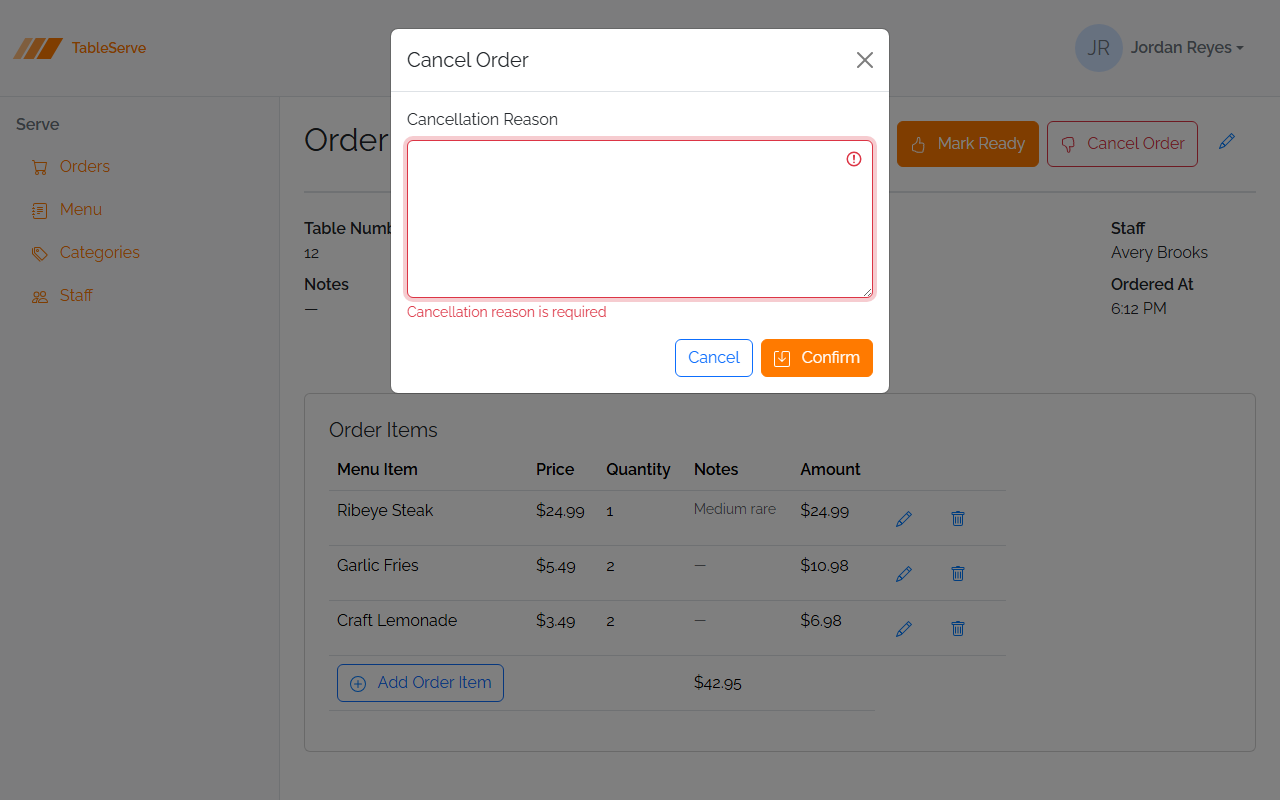Click the $10.98 Garlic Fries amount
Screen dimensions: 1280x800
click(824, 566)
